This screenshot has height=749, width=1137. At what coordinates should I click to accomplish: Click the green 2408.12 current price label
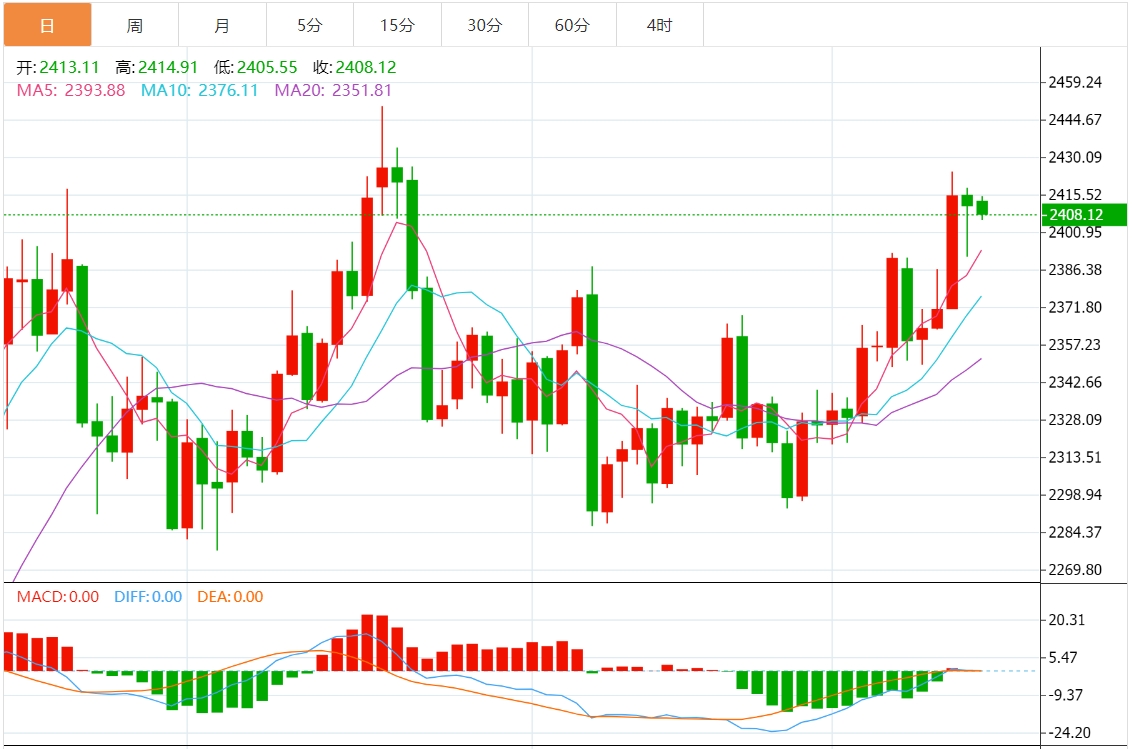coord(1085,215)
